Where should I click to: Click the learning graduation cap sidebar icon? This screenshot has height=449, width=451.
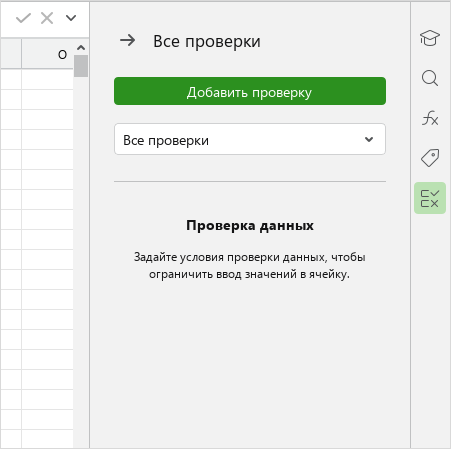point(430,38)
